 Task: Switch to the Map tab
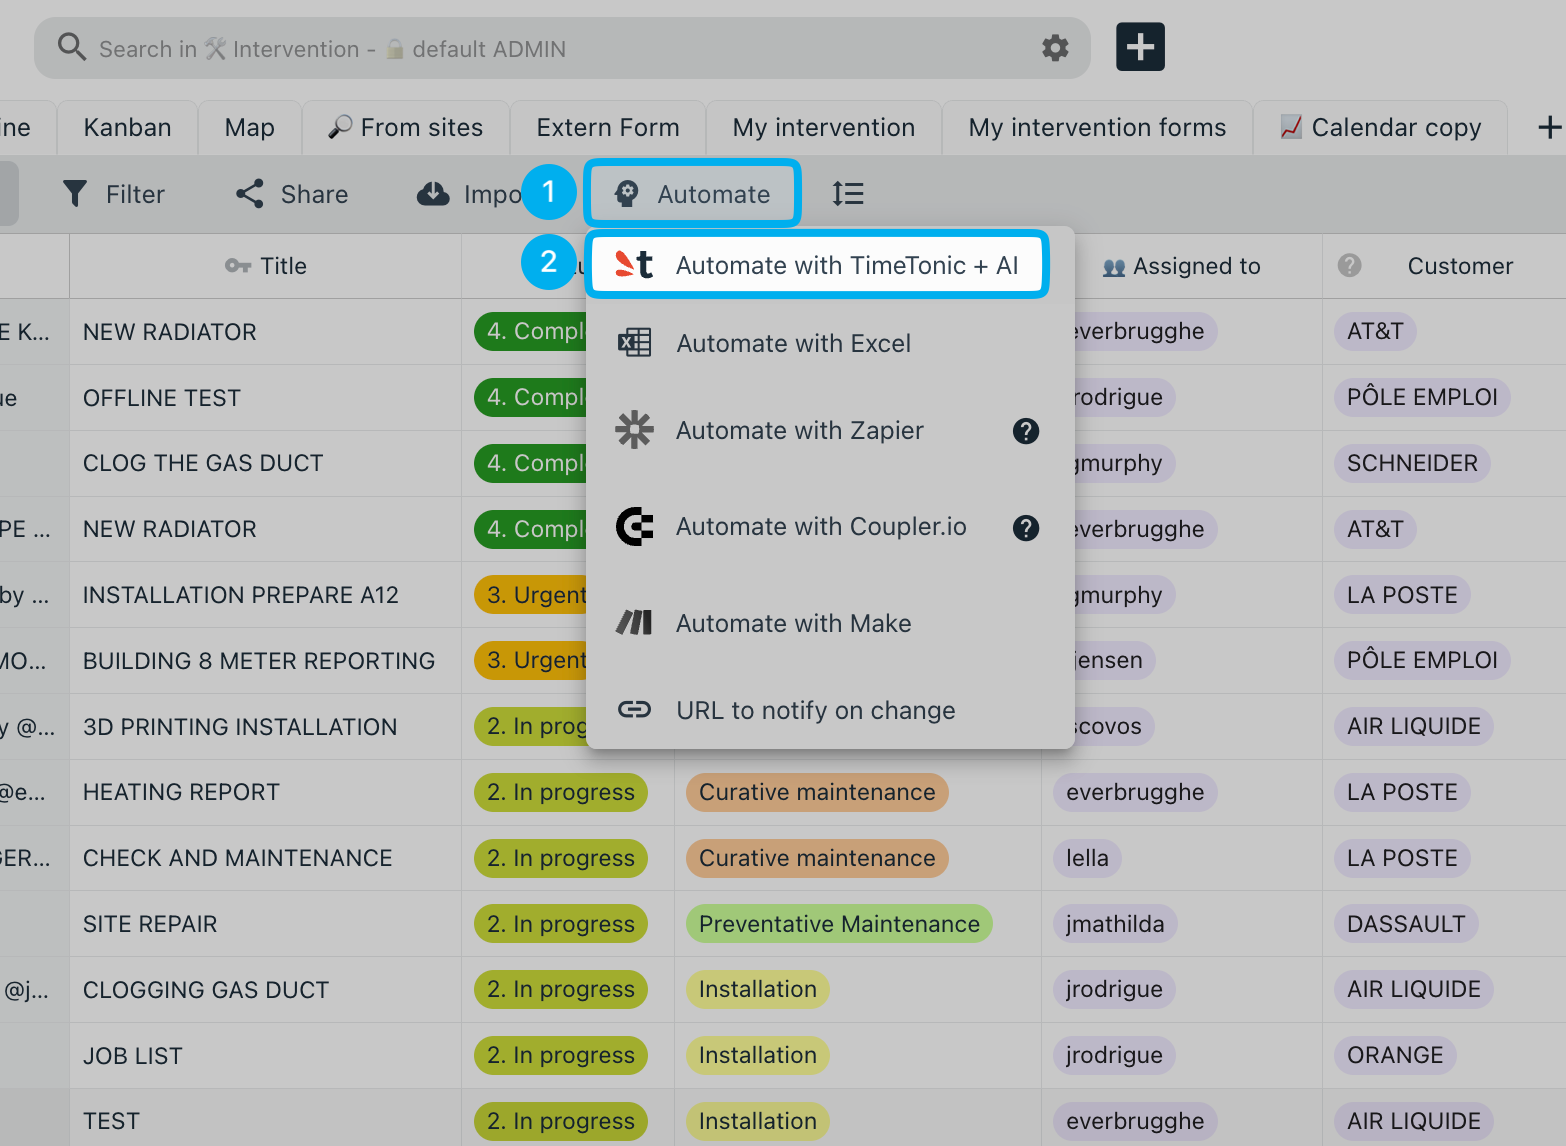click(249, 128)
